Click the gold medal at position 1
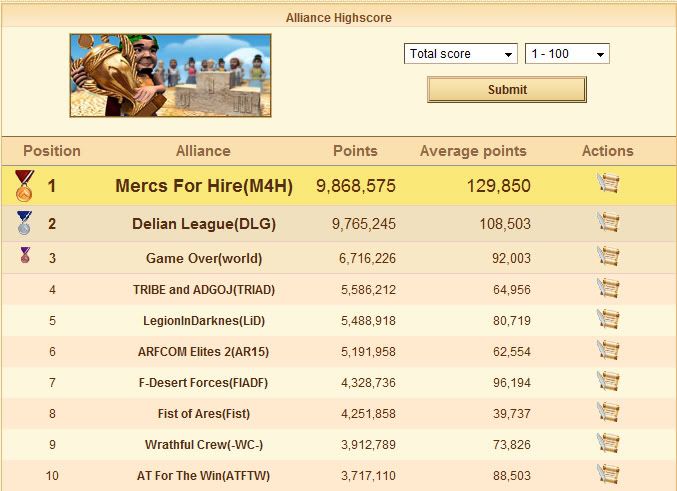Screen dimensions: 677x491 pyautogui.click(x=24, y=186)
